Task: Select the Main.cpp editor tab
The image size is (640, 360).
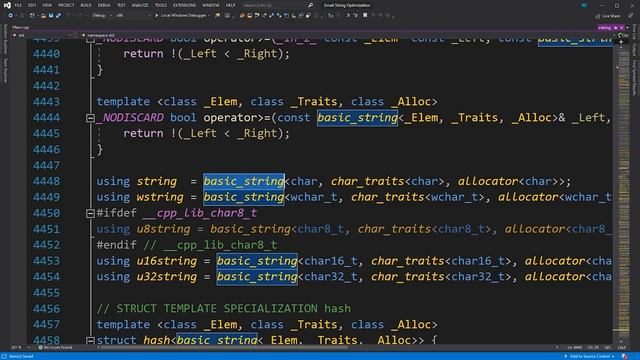Action: click(x=20, y=27)
